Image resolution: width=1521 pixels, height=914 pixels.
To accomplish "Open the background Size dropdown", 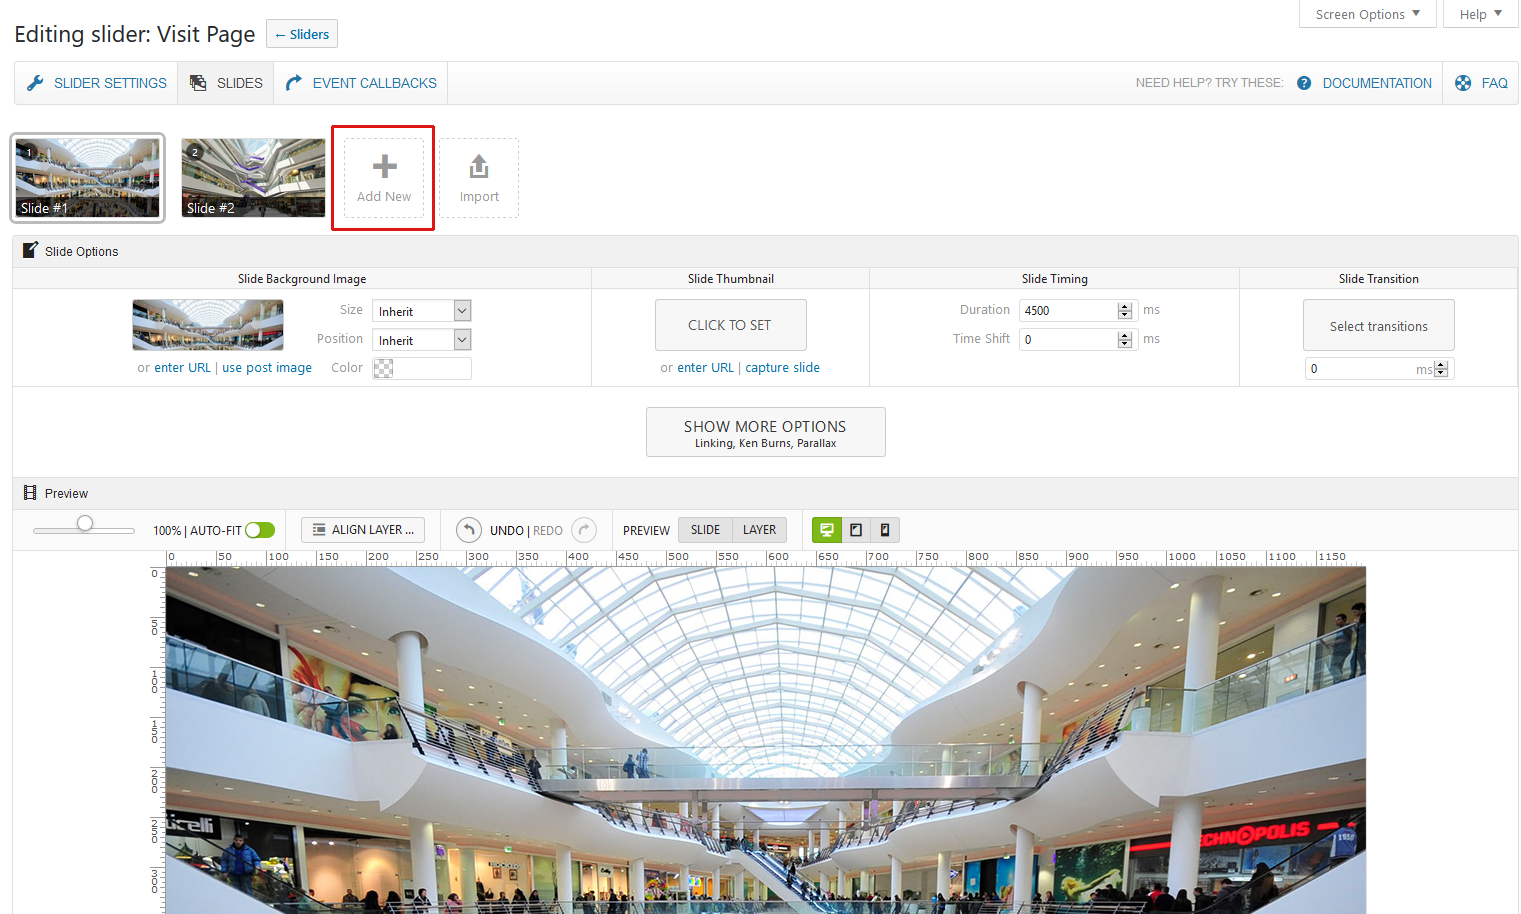I will click(x=421, y=311).
